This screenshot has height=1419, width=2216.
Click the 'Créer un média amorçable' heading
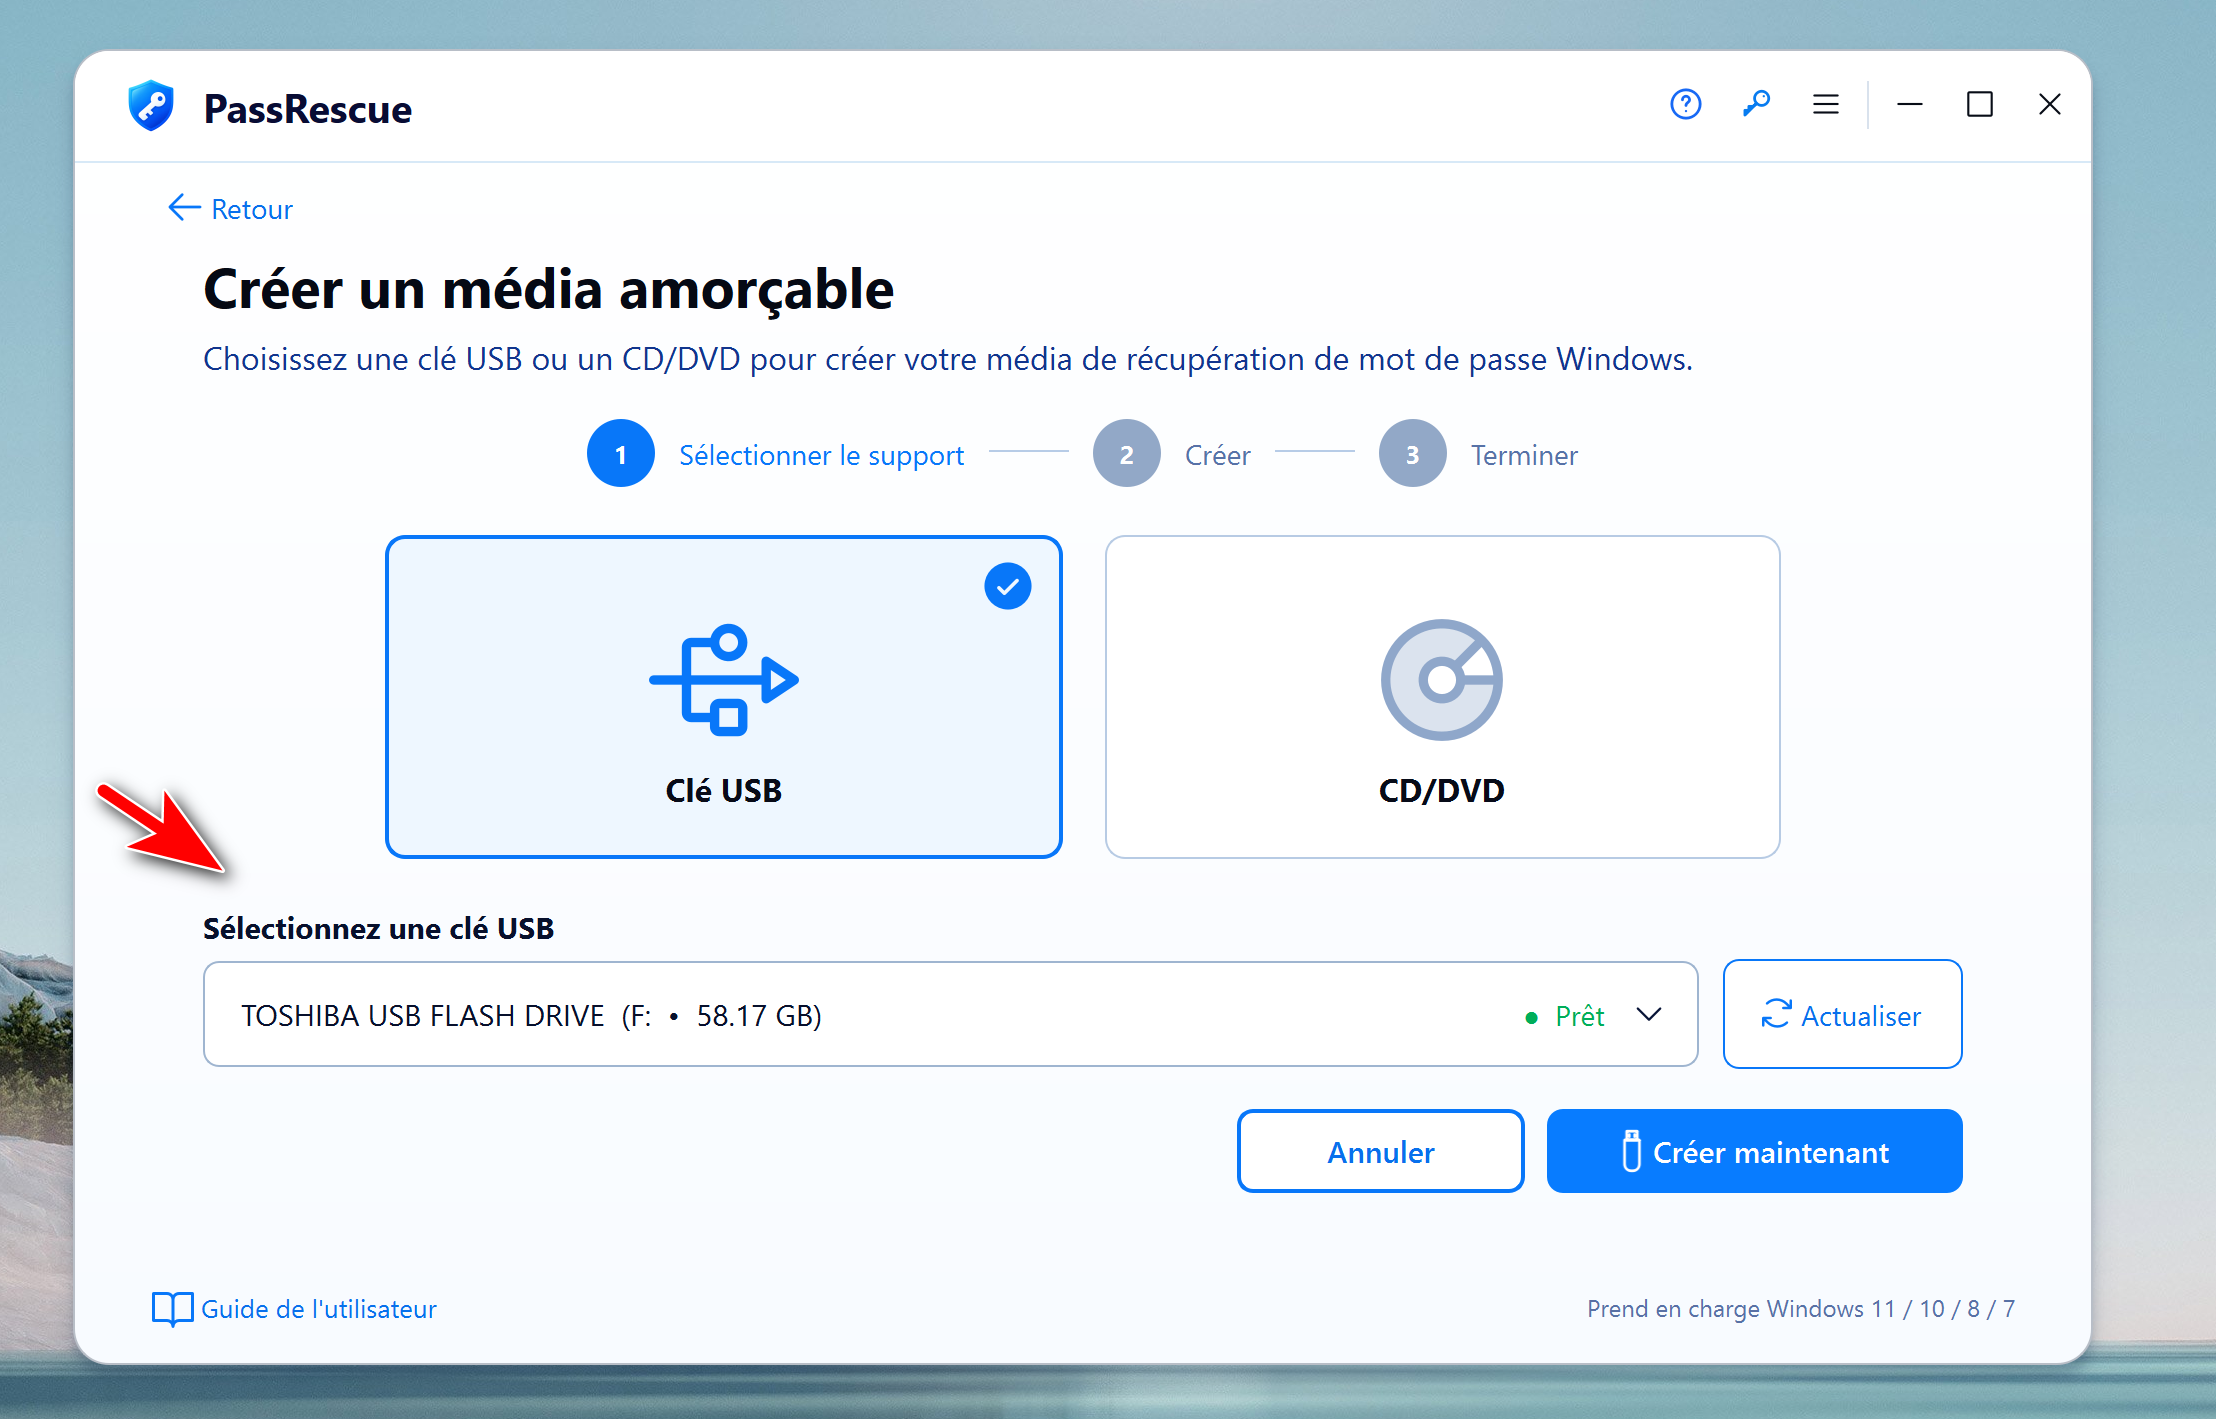point(548,290)
